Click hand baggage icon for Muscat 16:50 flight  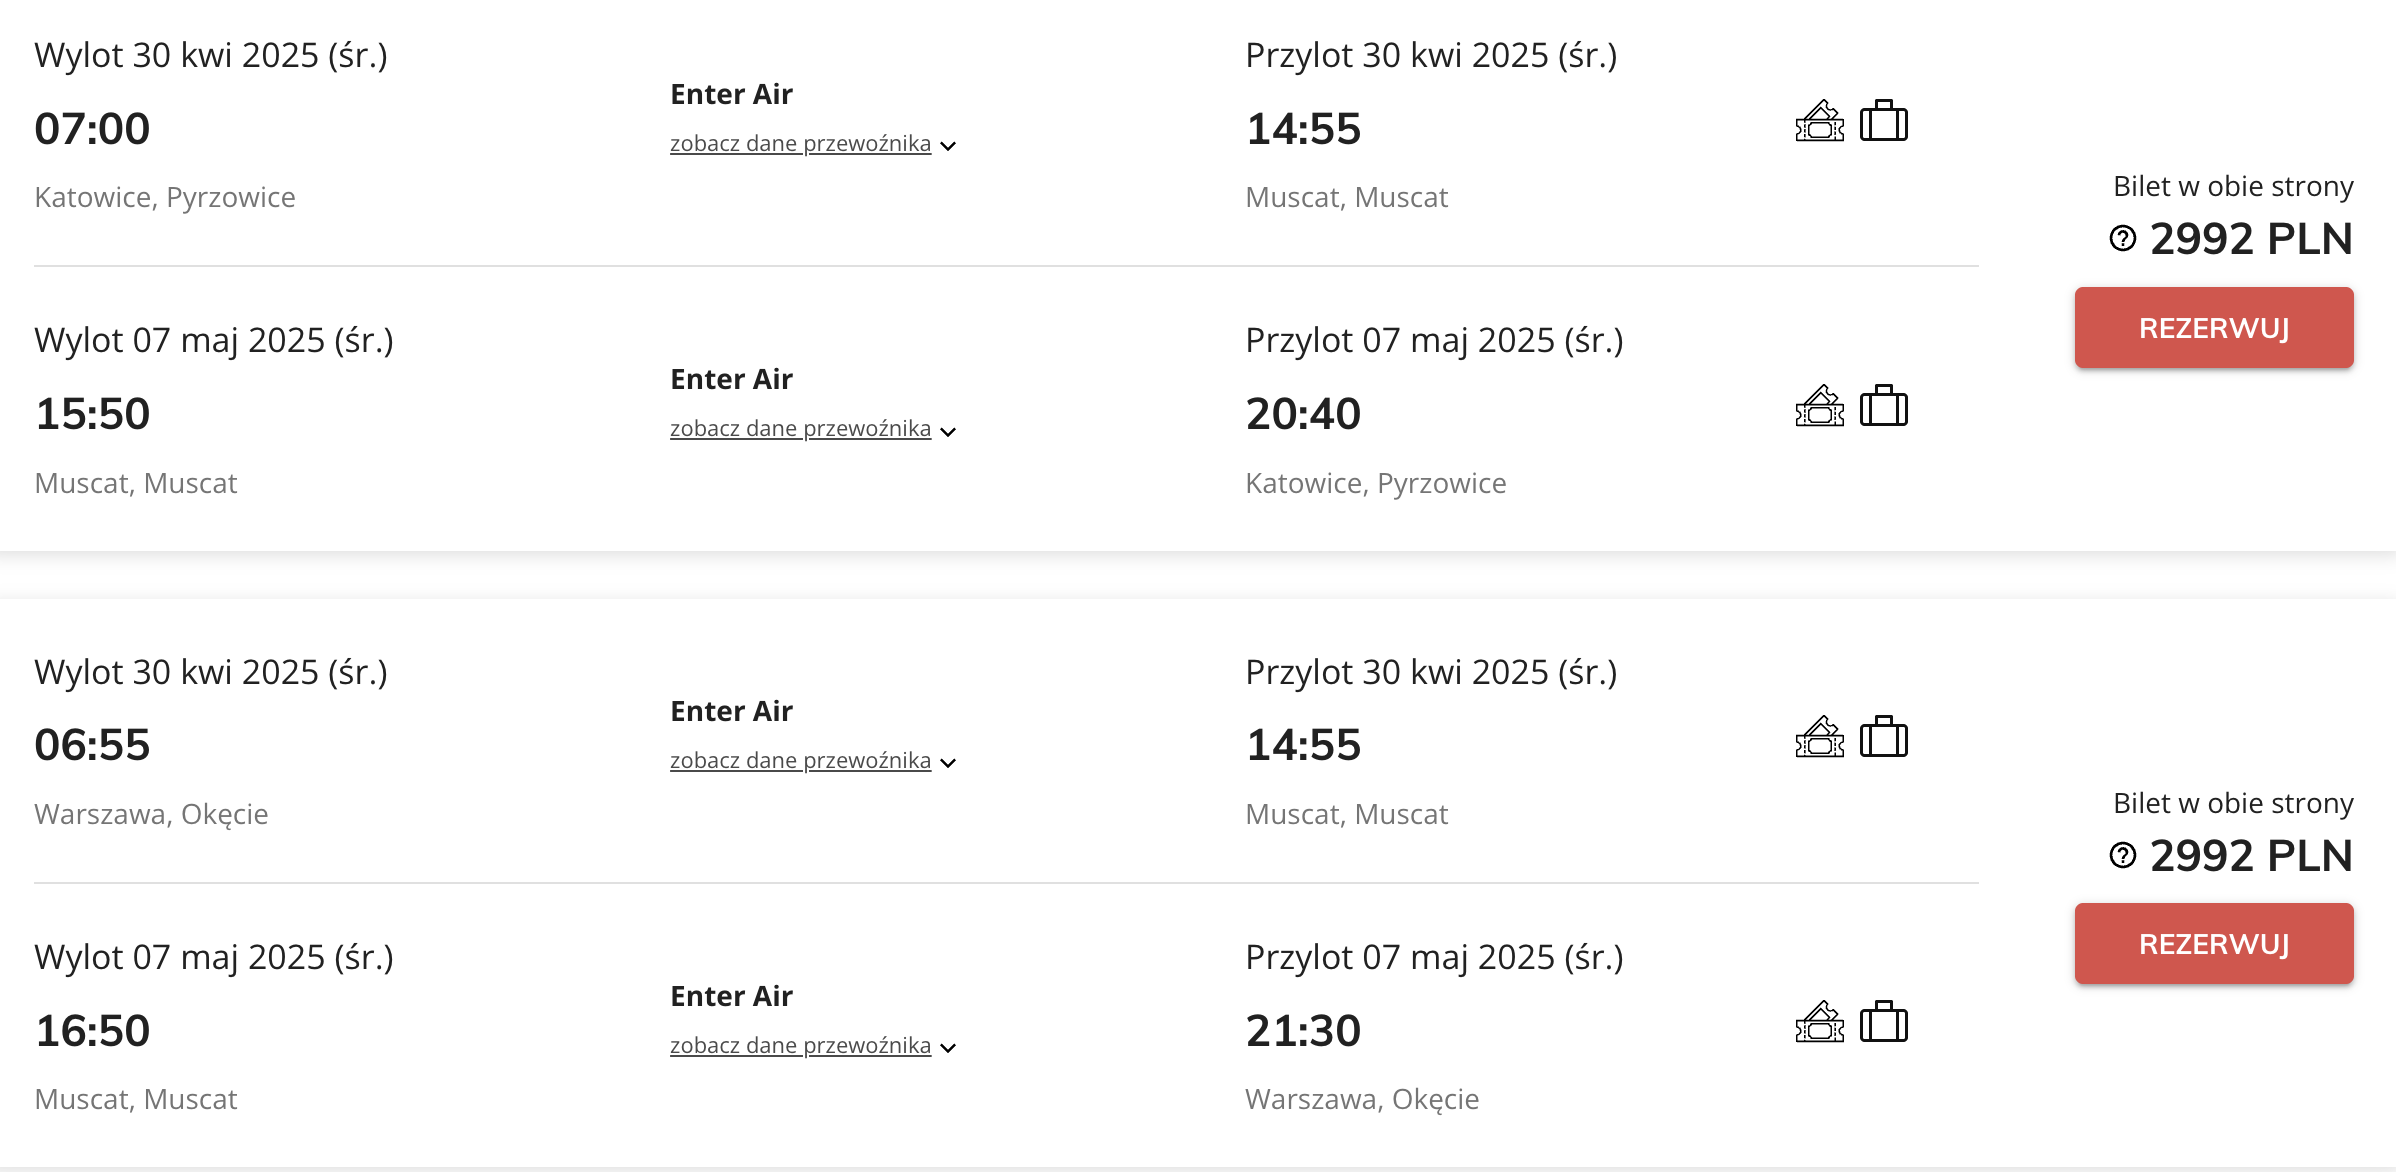coord(1819,1023)
